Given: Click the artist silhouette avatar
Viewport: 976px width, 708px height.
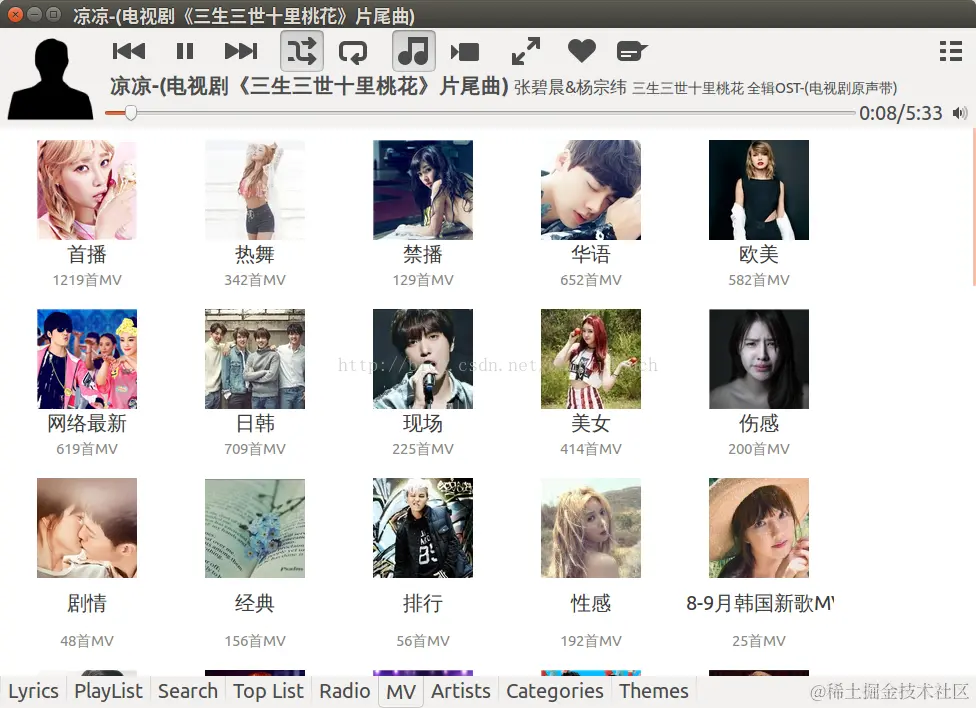Looking at the screenshot, I should pos(50,79).
